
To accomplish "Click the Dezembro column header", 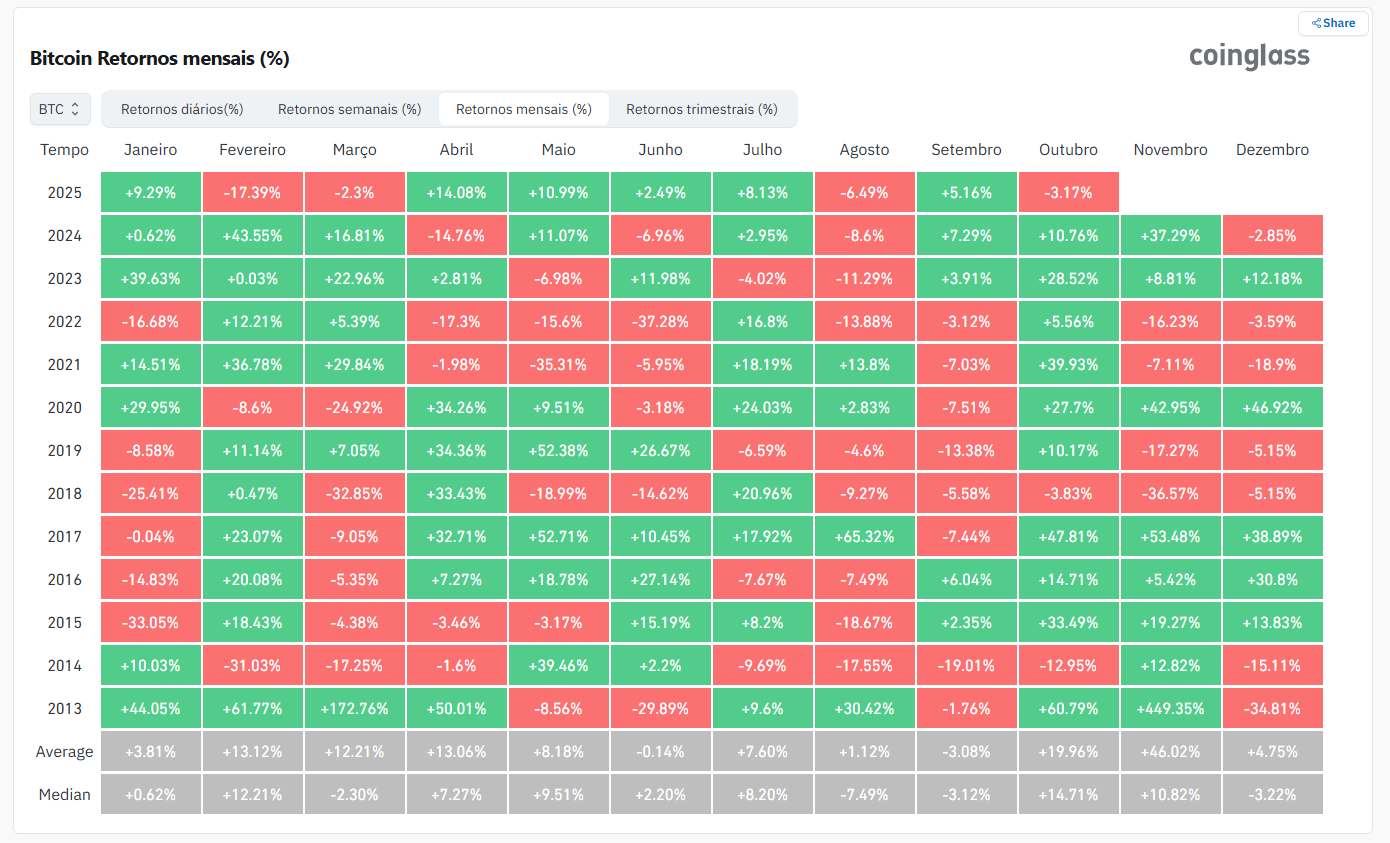I will click(1272, 150).
